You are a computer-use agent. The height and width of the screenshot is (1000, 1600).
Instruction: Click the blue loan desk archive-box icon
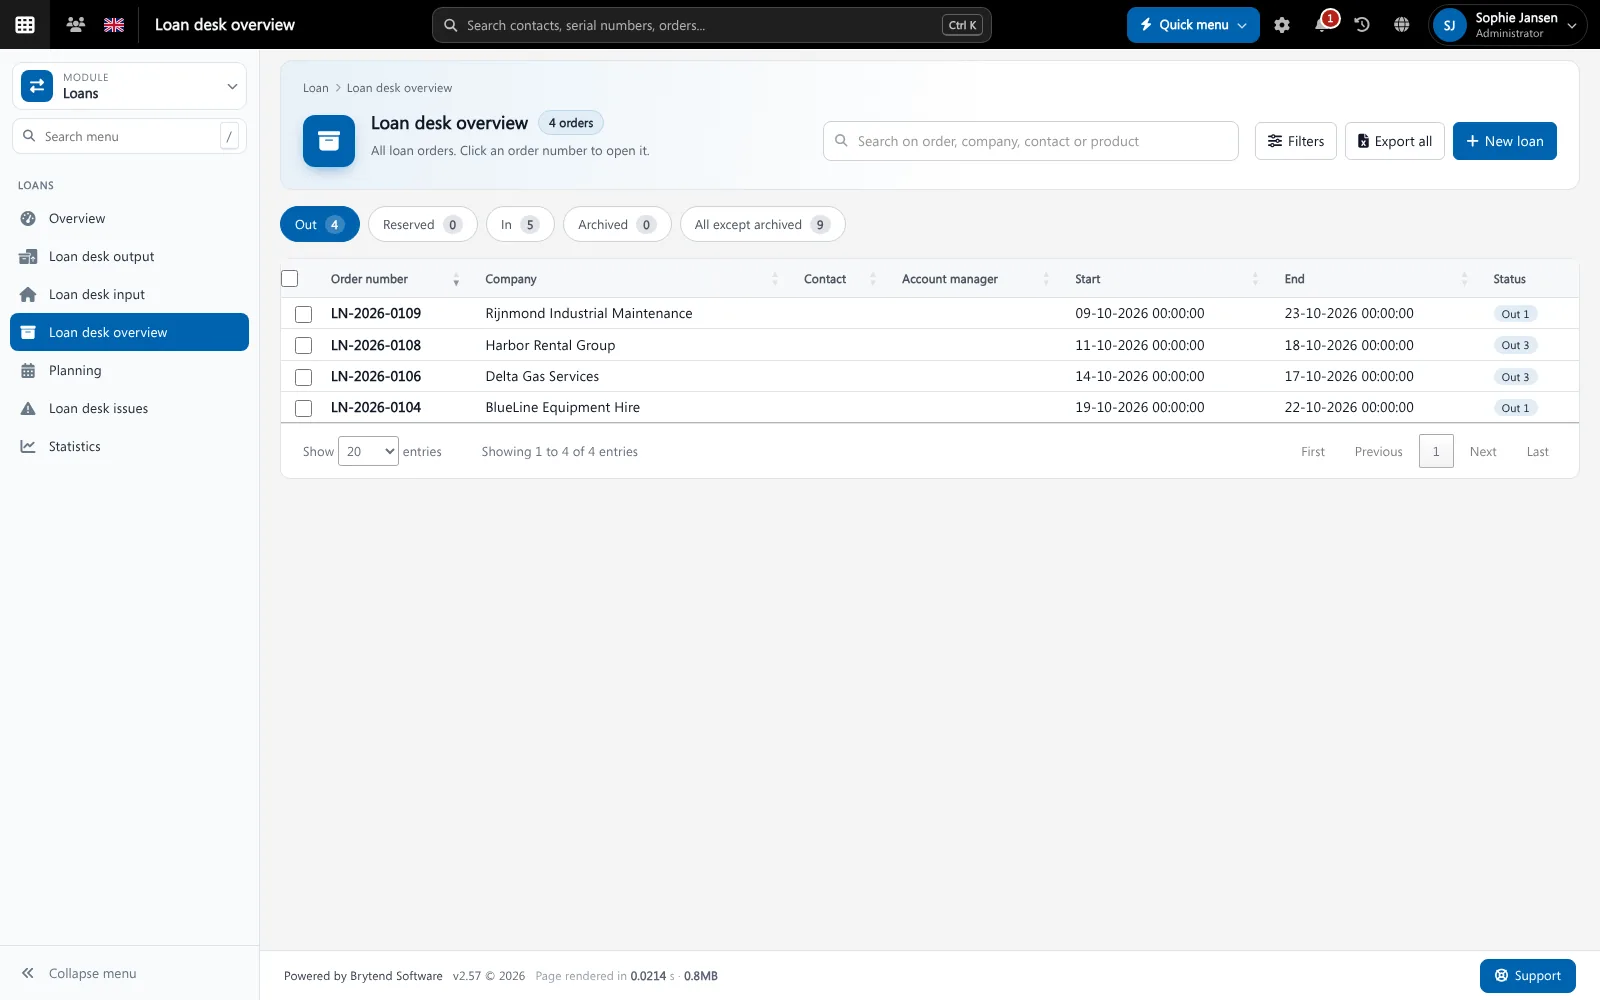[329, 141]
